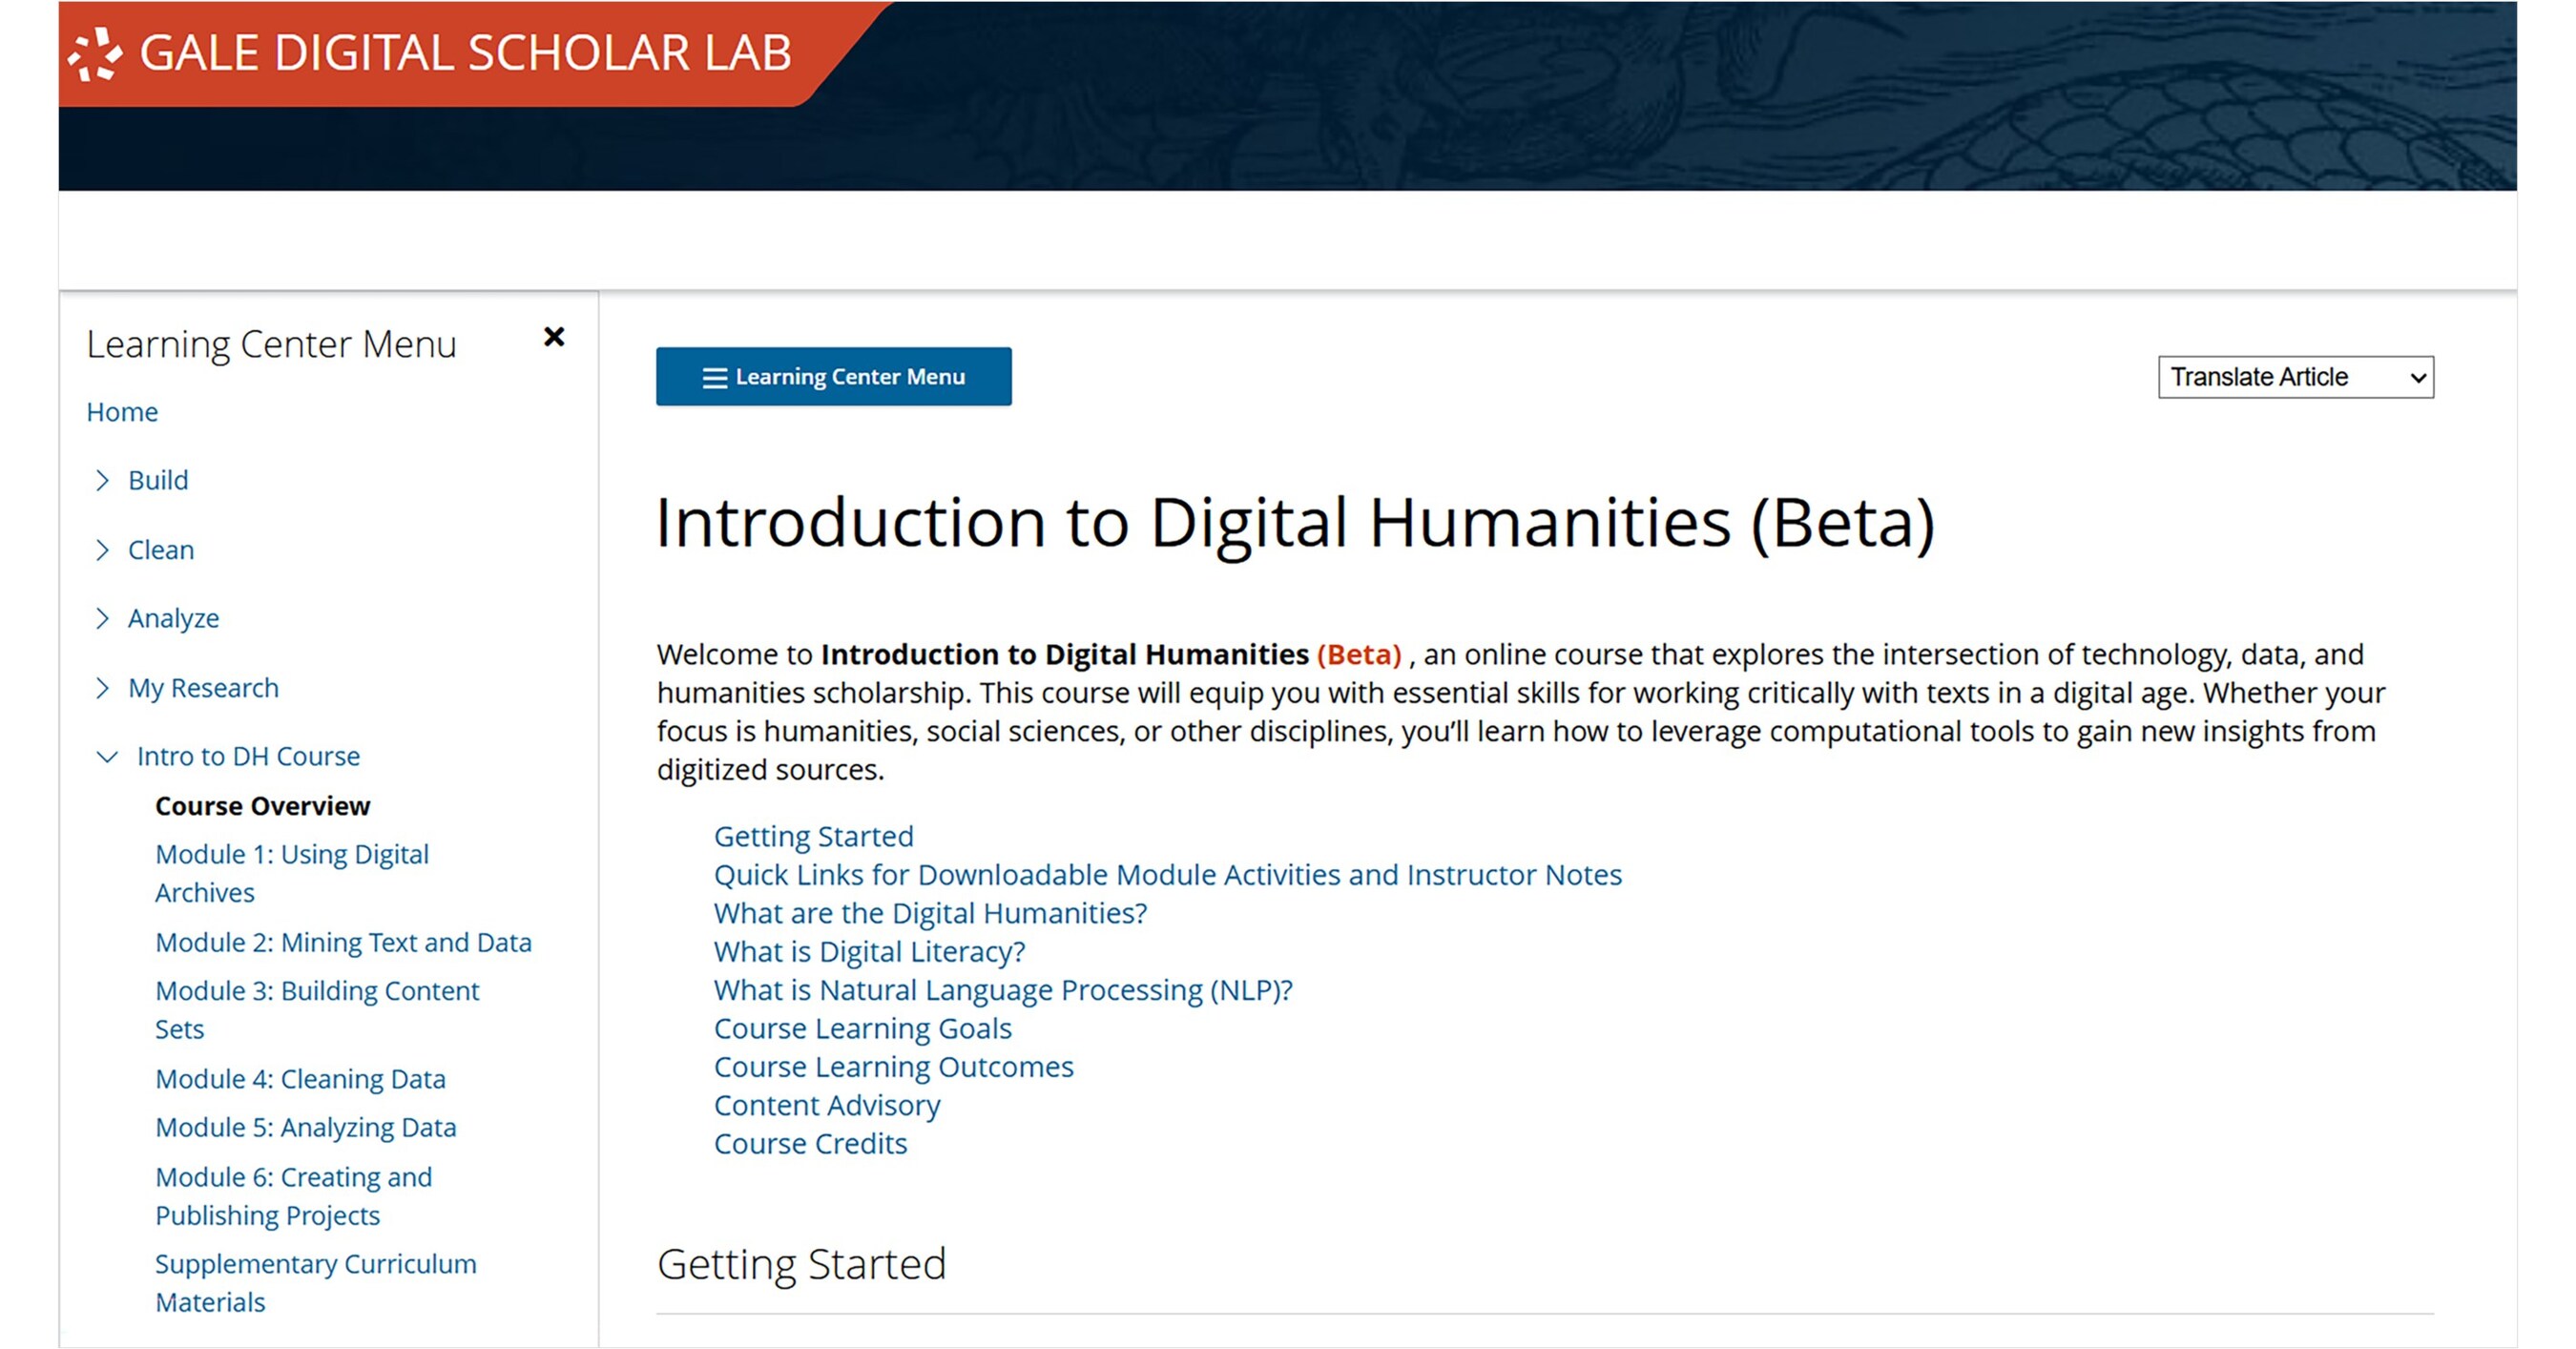Viewport: 2576px width, 1349px height.
Task: Select Course Overview in the sidebar
Action: coord(263,806)
